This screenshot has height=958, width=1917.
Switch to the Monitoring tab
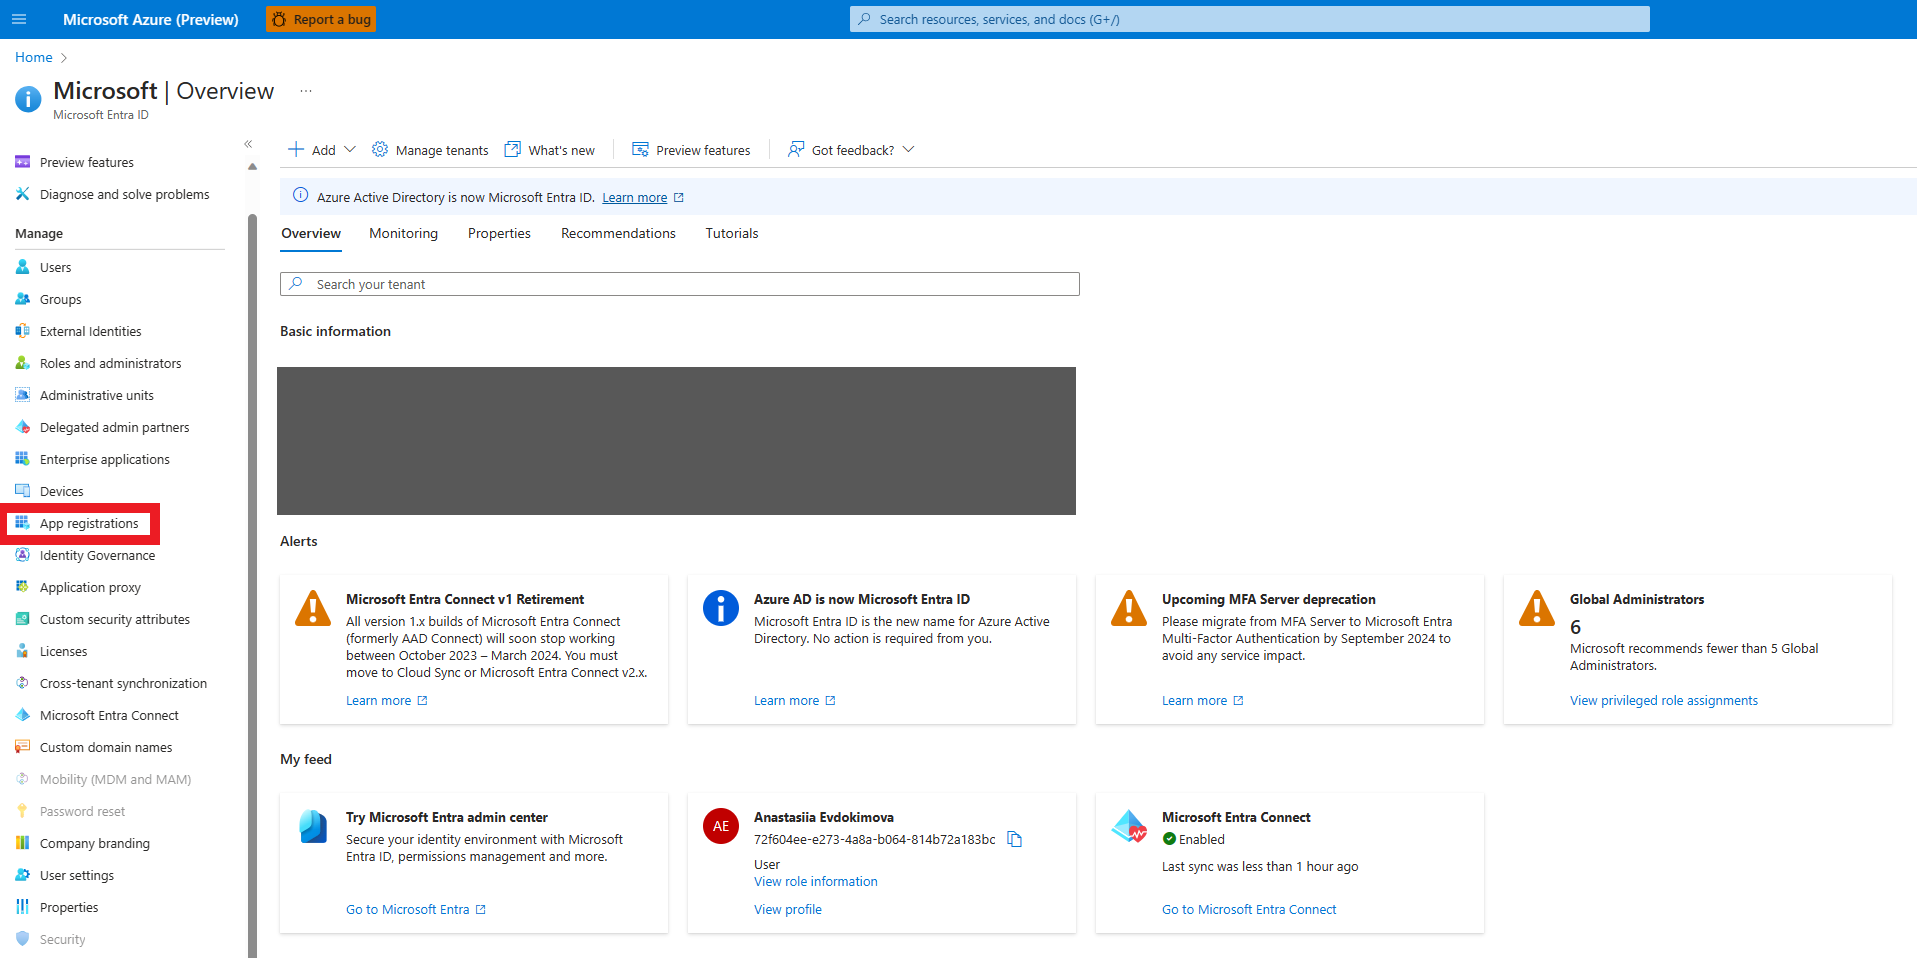click(x=403, y=233)
